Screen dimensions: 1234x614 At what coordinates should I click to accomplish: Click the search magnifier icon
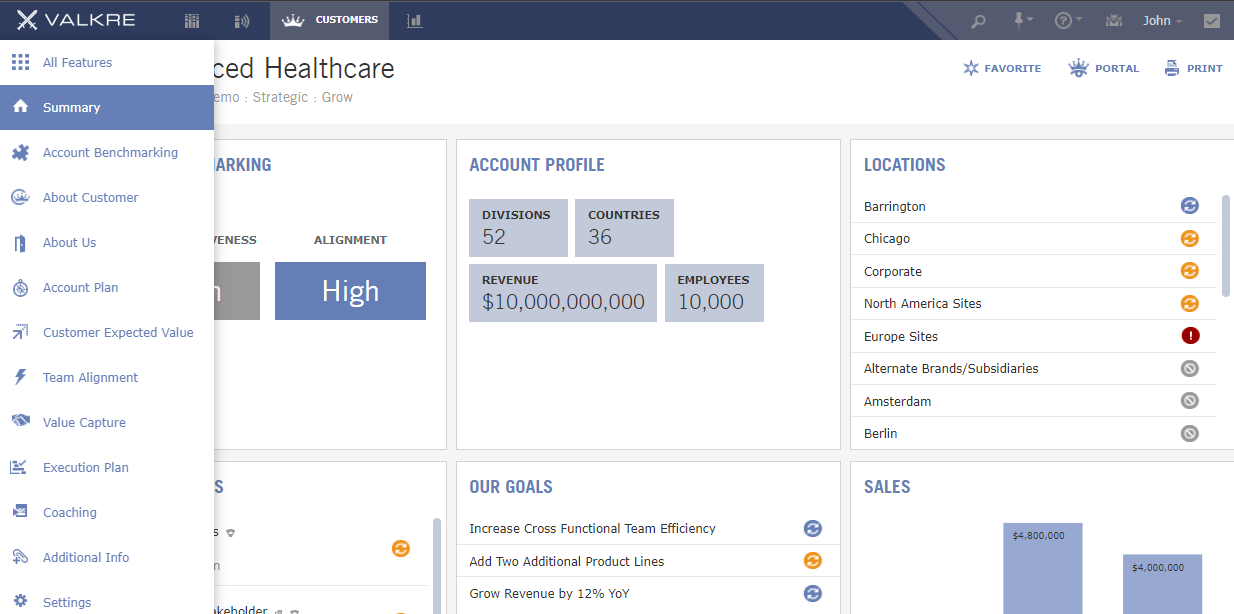click(x=979, y=20)
